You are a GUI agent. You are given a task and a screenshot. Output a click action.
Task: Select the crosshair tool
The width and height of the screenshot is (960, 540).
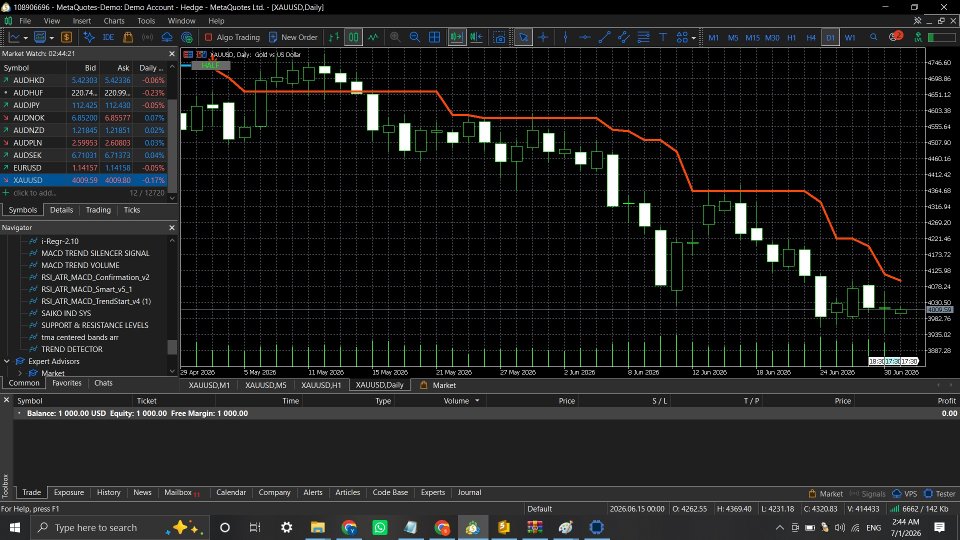coord(543,37)
